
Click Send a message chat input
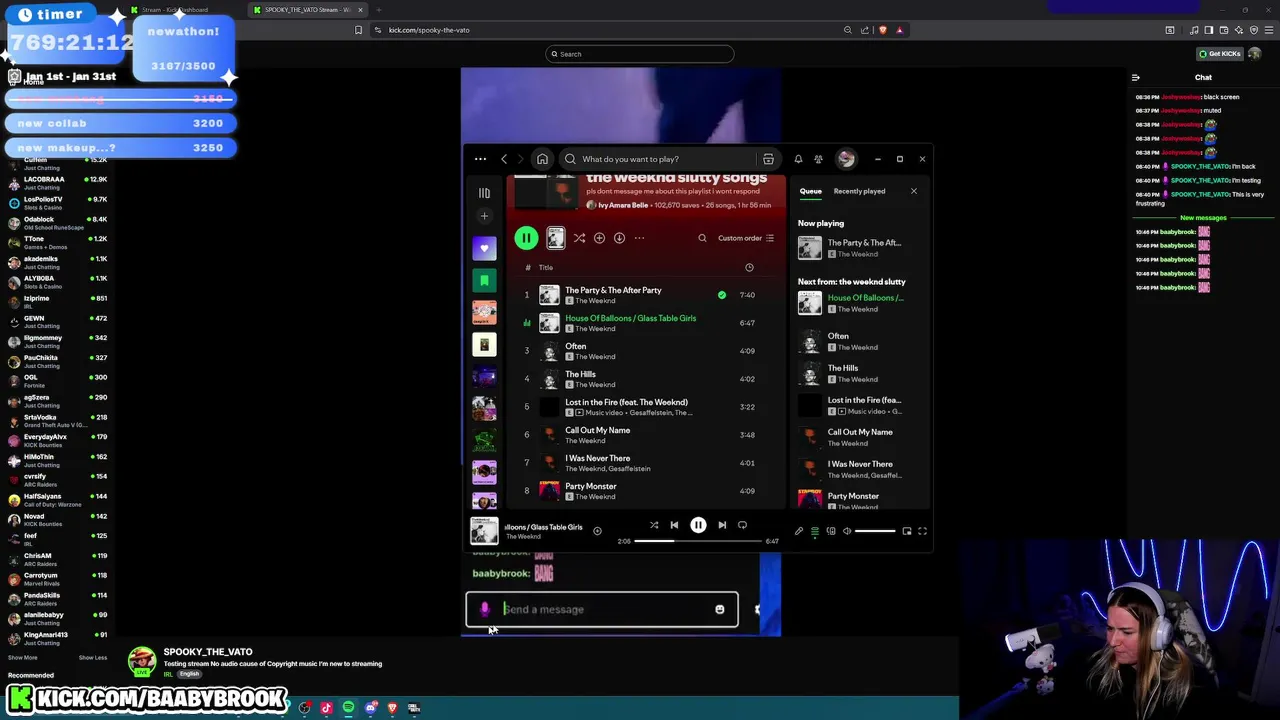tap(602, 609)
